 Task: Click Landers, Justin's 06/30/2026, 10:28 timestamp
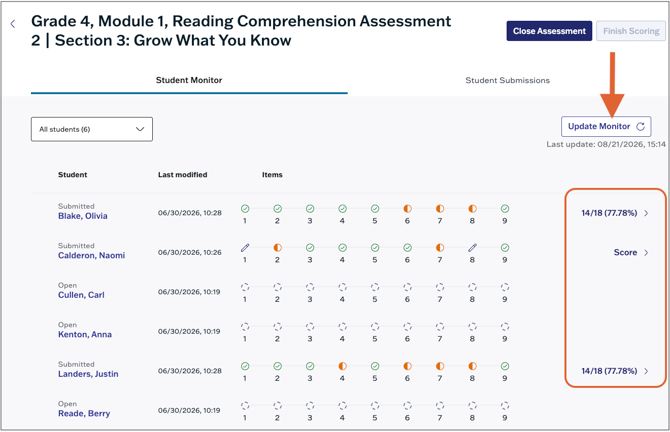tap(190, 371)
